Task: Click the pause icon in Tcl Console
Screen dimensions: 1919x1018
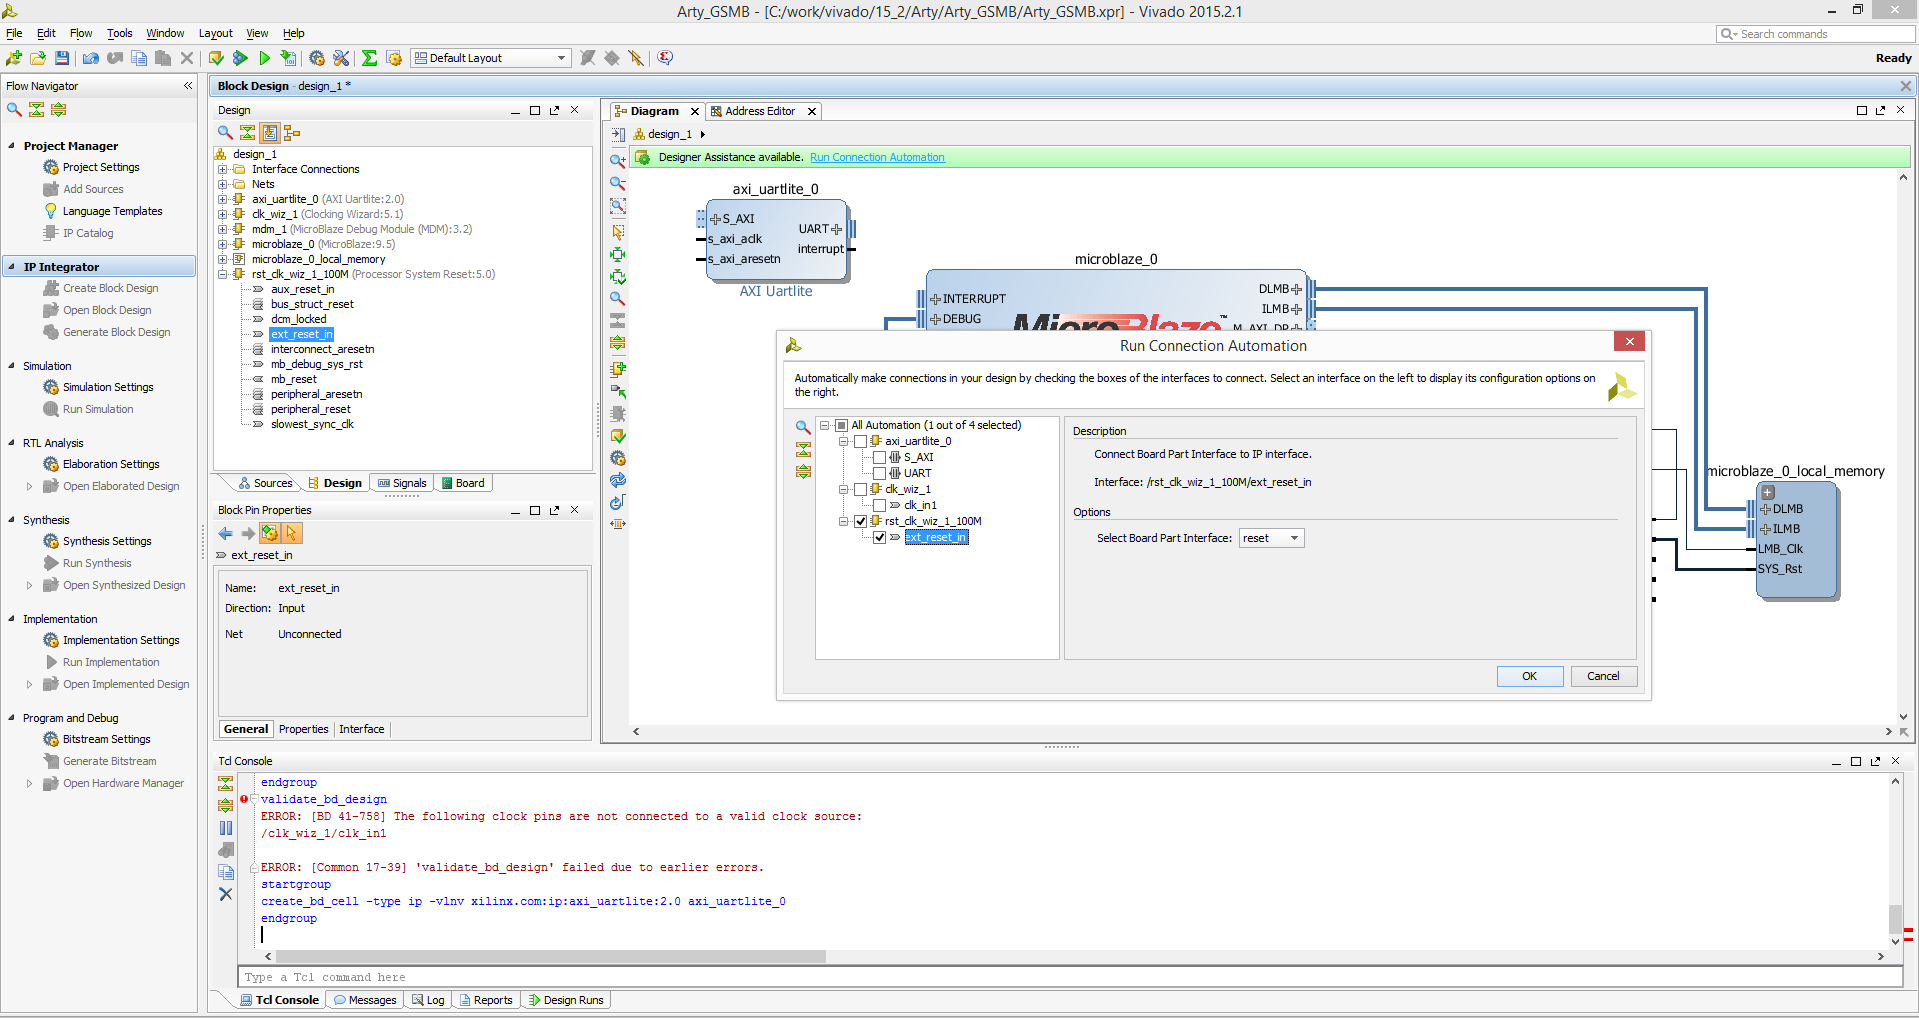Action: tap(226, 828)
